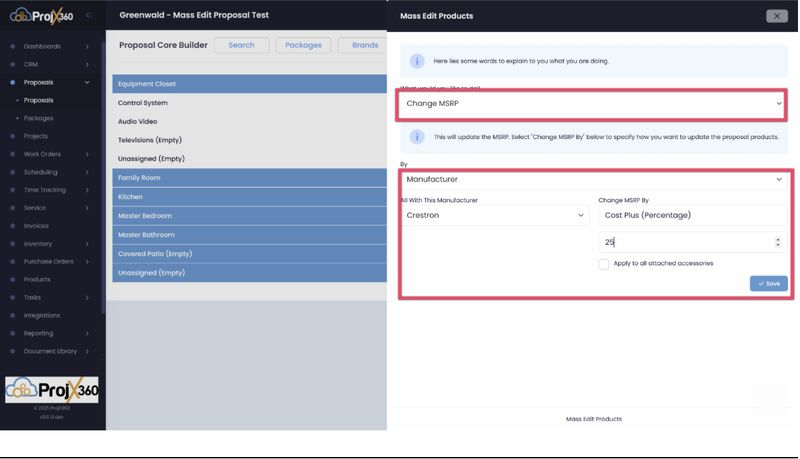Image resolution: width=800 pixels, height=459 pixels.
Task: Expand the Tasks sidebar chevron
Action: pos(87,297)
